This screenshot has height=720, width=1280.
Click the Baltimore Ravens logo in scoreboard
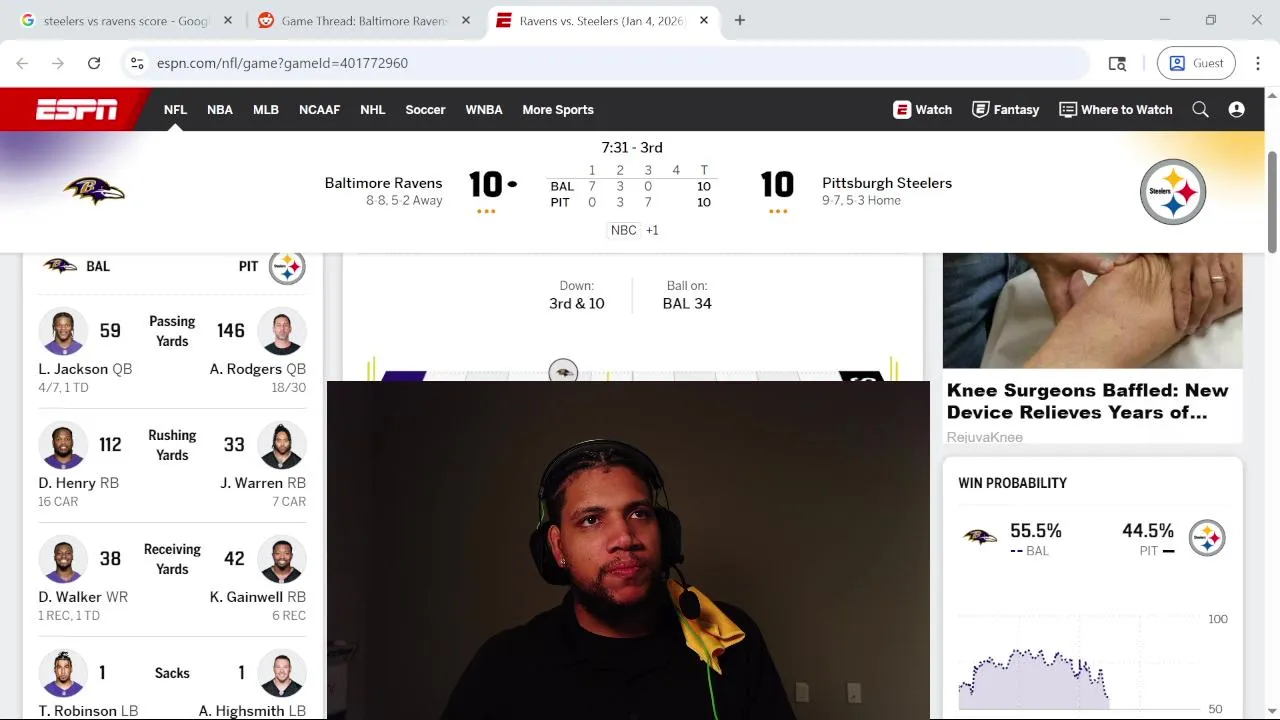pos(94,191)
